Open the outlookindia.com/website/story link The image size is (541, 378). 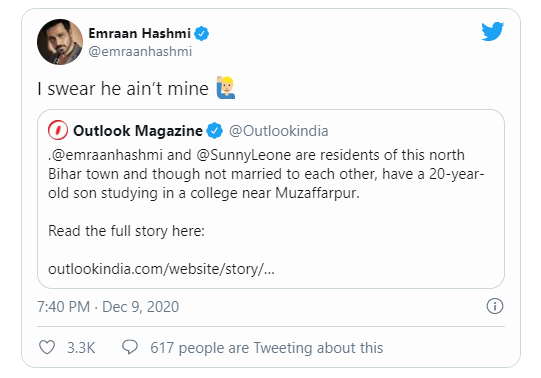161,269
